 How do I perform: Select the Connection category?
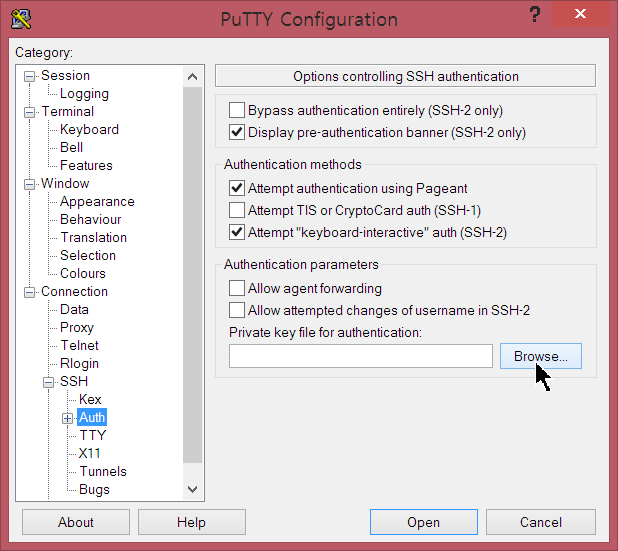click(x=74, y=292)
